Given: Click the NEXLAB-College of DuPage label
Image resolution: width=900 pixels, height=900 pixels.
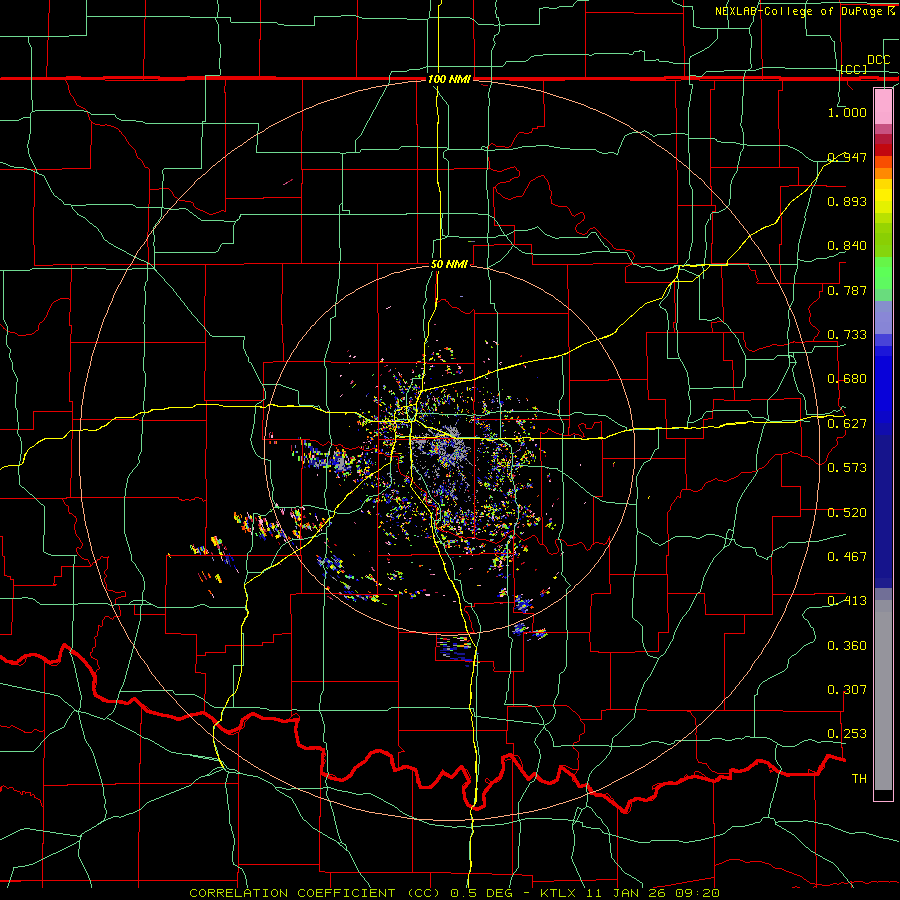Looking at the screenshot, I should pyautogui.click(x=798, y=11).
